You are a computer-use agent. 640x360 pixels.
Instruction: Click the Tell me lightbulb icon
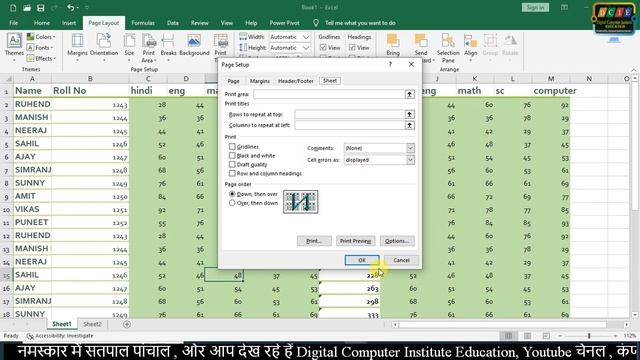pyautogui.click(x=316, y=23)
